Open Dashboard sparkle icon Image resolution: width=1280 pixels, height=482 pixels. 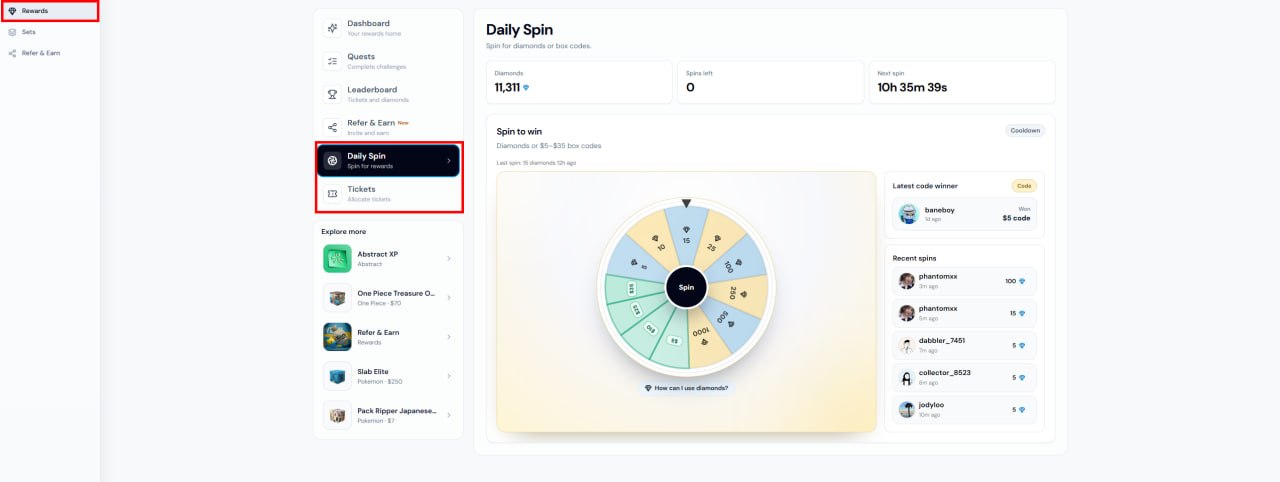click(332, 28)
